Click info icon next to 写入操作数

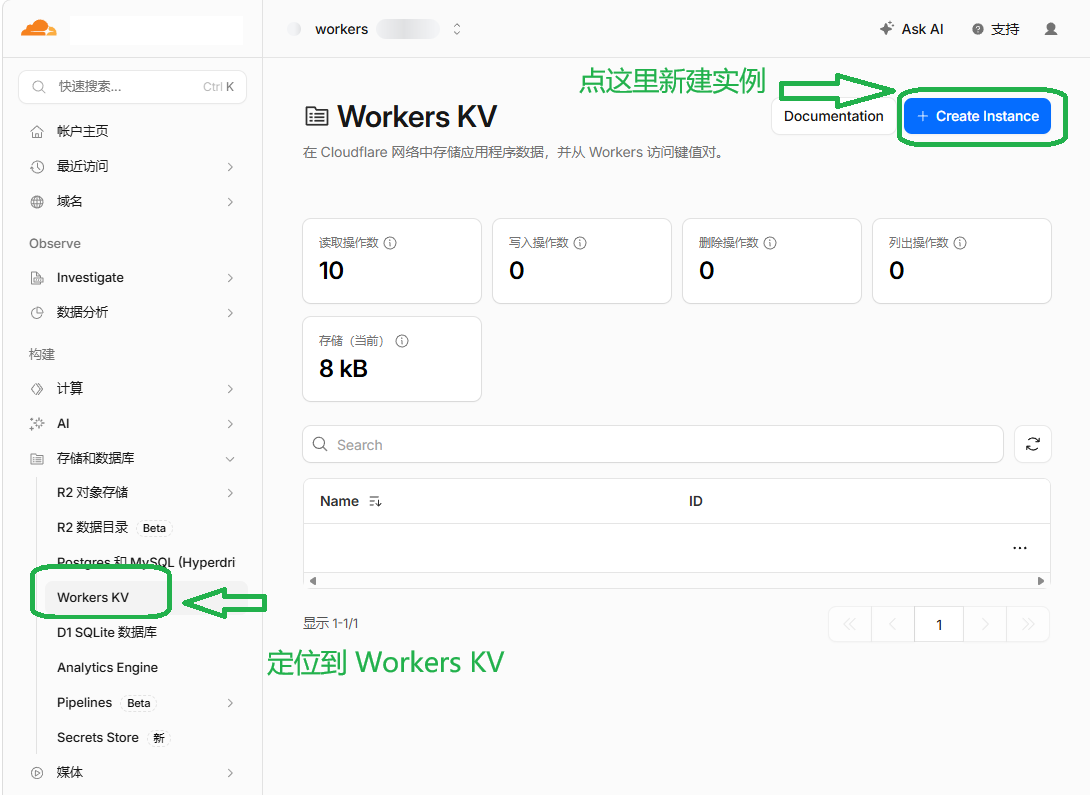pyautogui.click(x=580, y=243)
